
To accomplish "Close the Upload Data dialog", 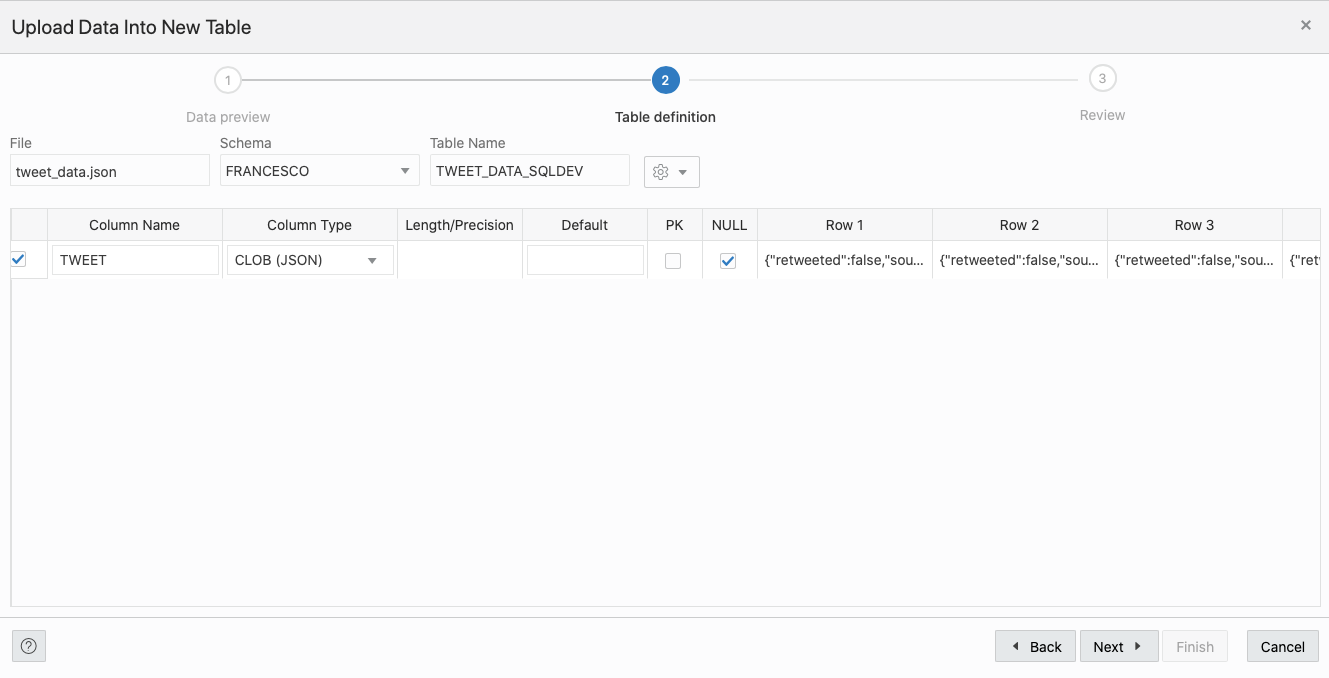I will 1306,26.
